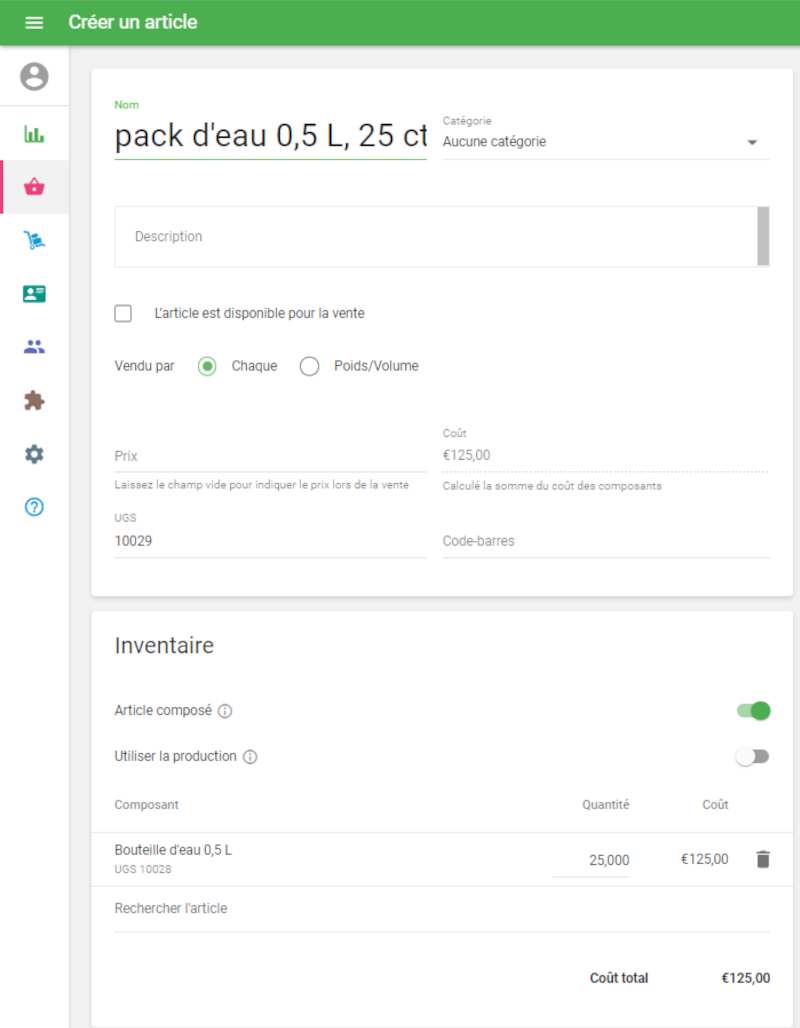Screen dimensions: 800x1028
Task: Expand the Catégorie dropdown
Action: (605, 142)
